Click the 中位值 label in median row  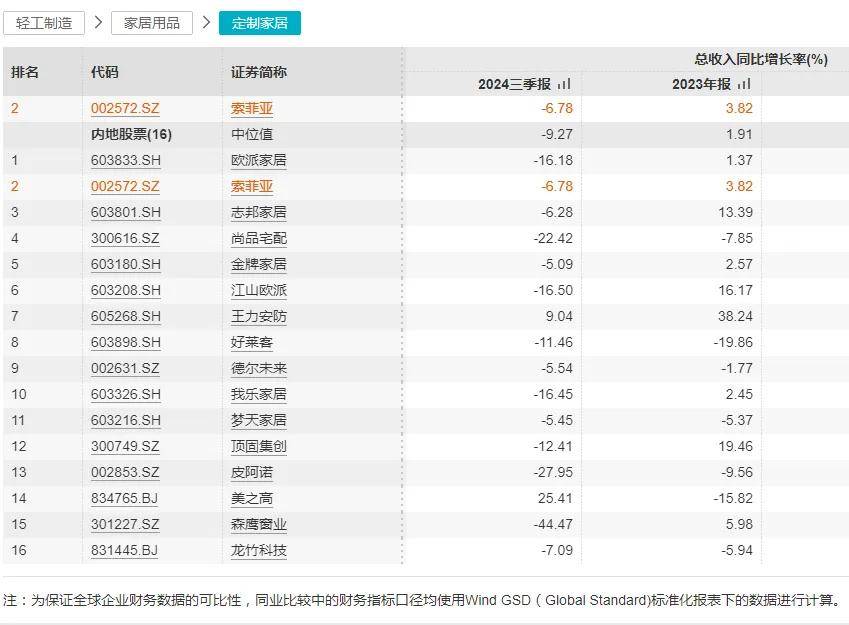tap(252, 134)
